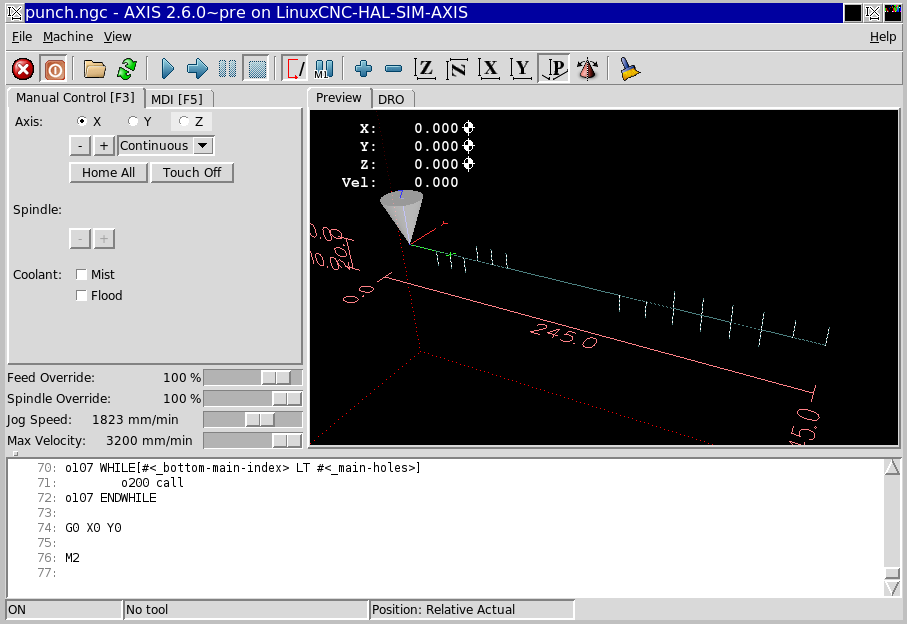The height and width of the screenshot is (624, 907).
Task: Click the tool cone in preview
Action: click(x=403, y=215)
